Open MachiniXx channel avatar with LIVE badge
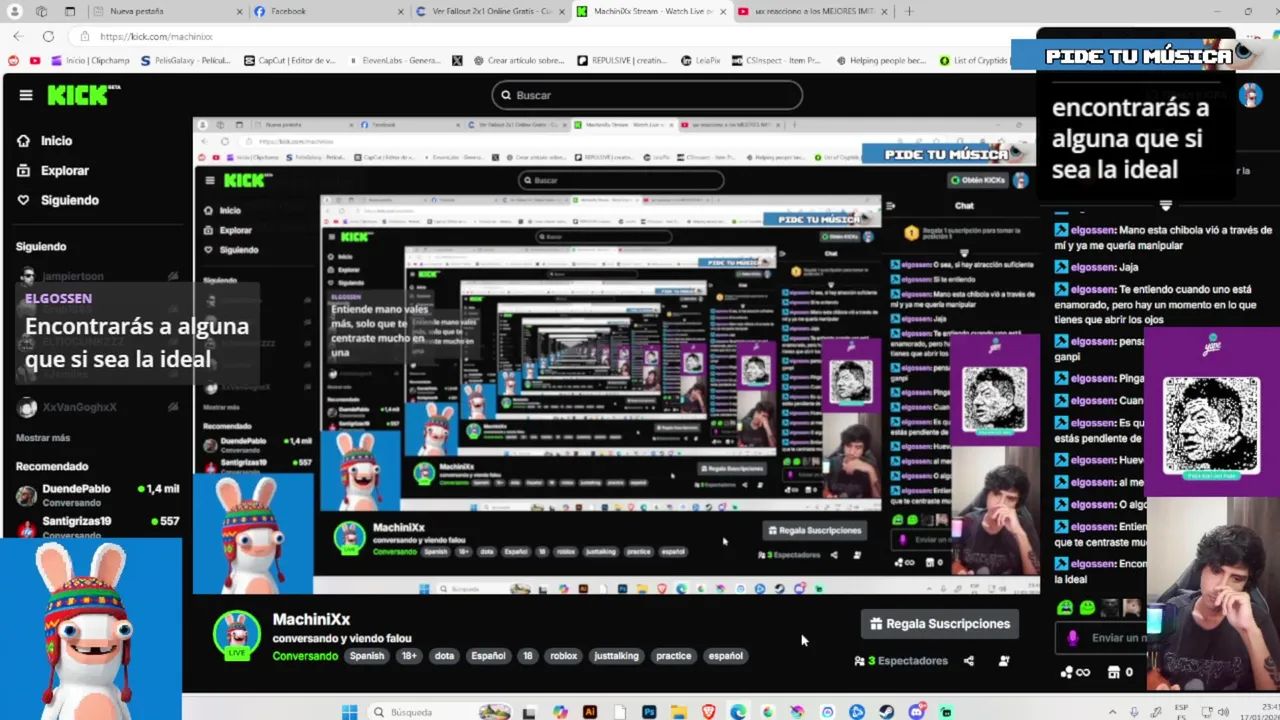 coord(237,636)
